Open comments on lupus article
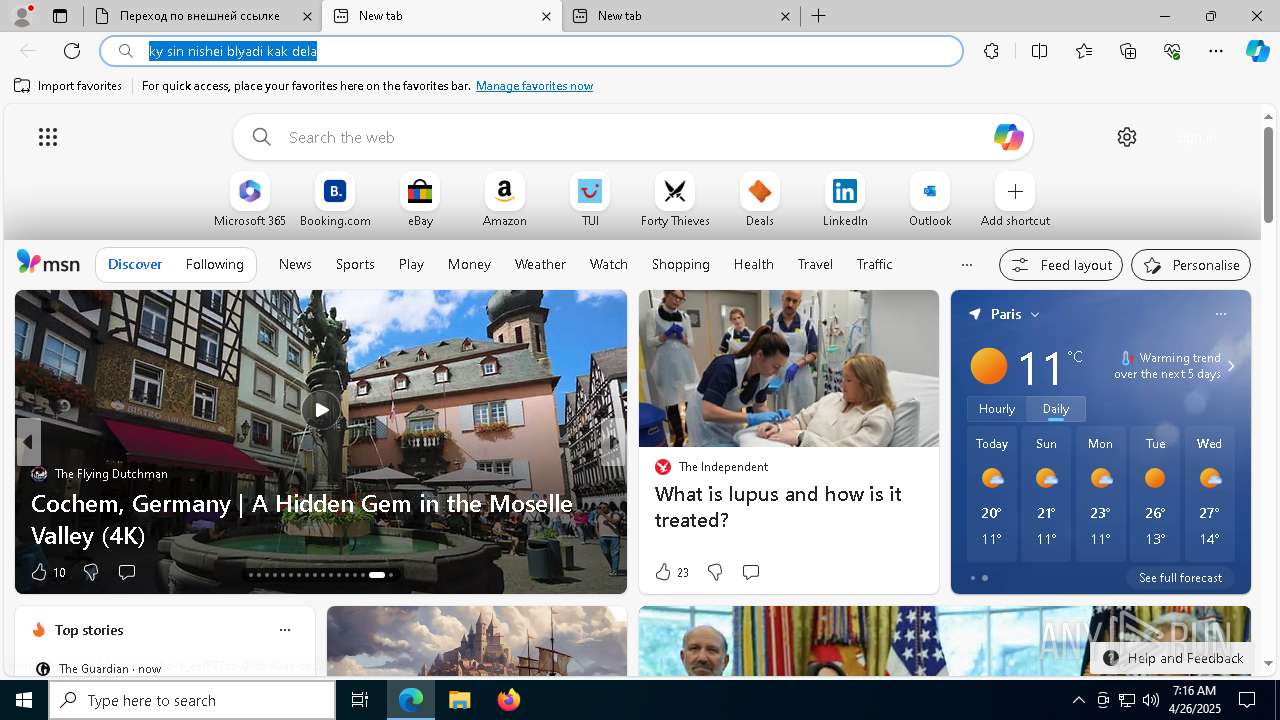1280x720 pixels. pyautogui.click(x=751, y=572)
